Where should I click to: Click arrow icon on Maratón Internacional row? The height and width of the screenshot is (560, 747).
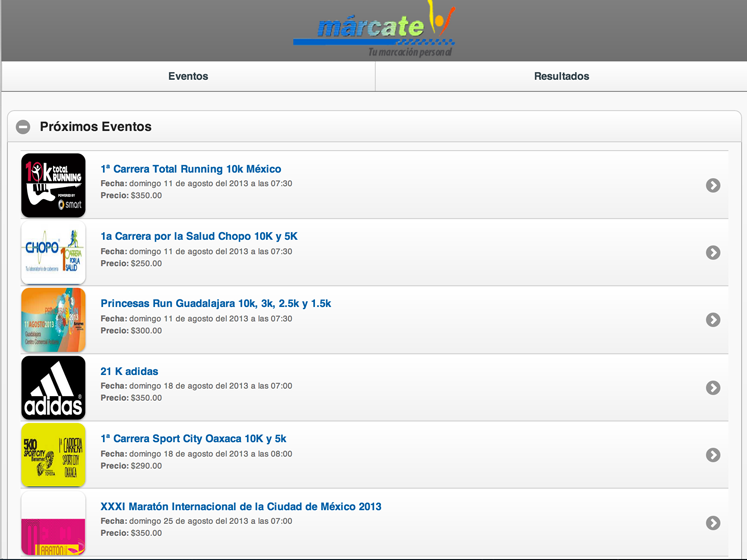(713, 523)
